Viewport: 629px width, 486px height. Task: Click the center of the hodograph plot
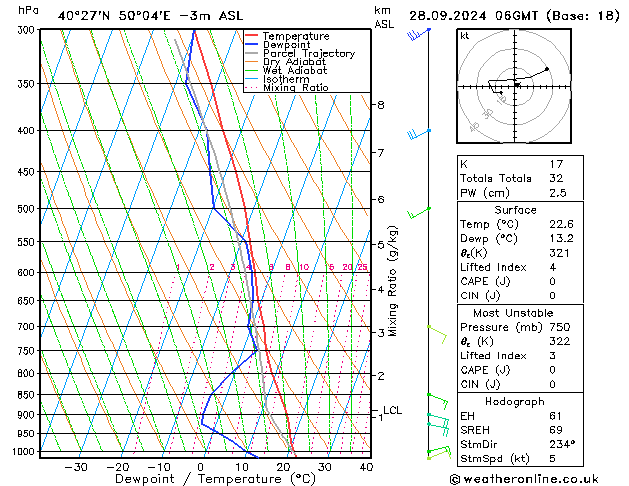point(515,84)
